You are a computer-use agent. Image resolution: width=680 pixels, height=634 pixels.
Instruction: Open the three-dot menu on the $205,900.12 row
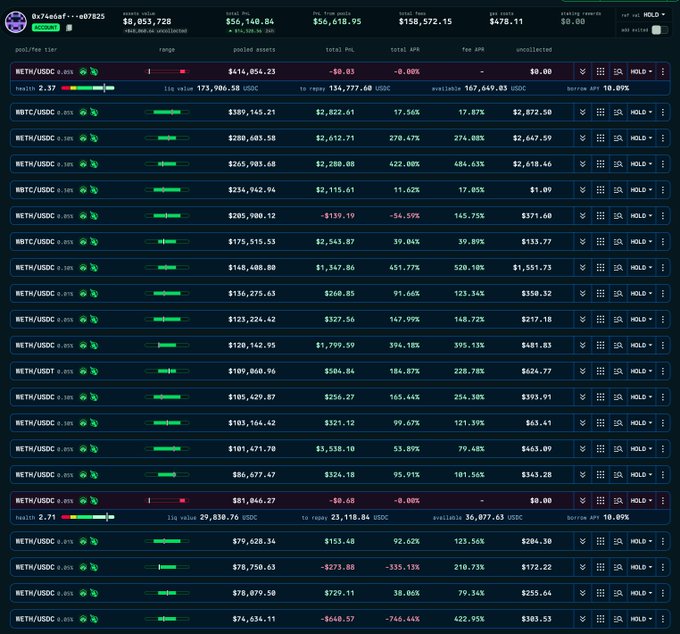(663, 216)
